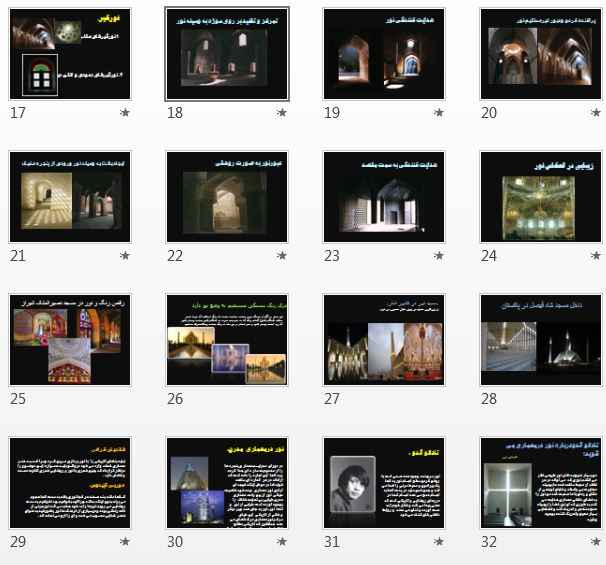Select the highlighted slide 18 thumbnail
Screen dimensions: 606x565
coord(227,54)
